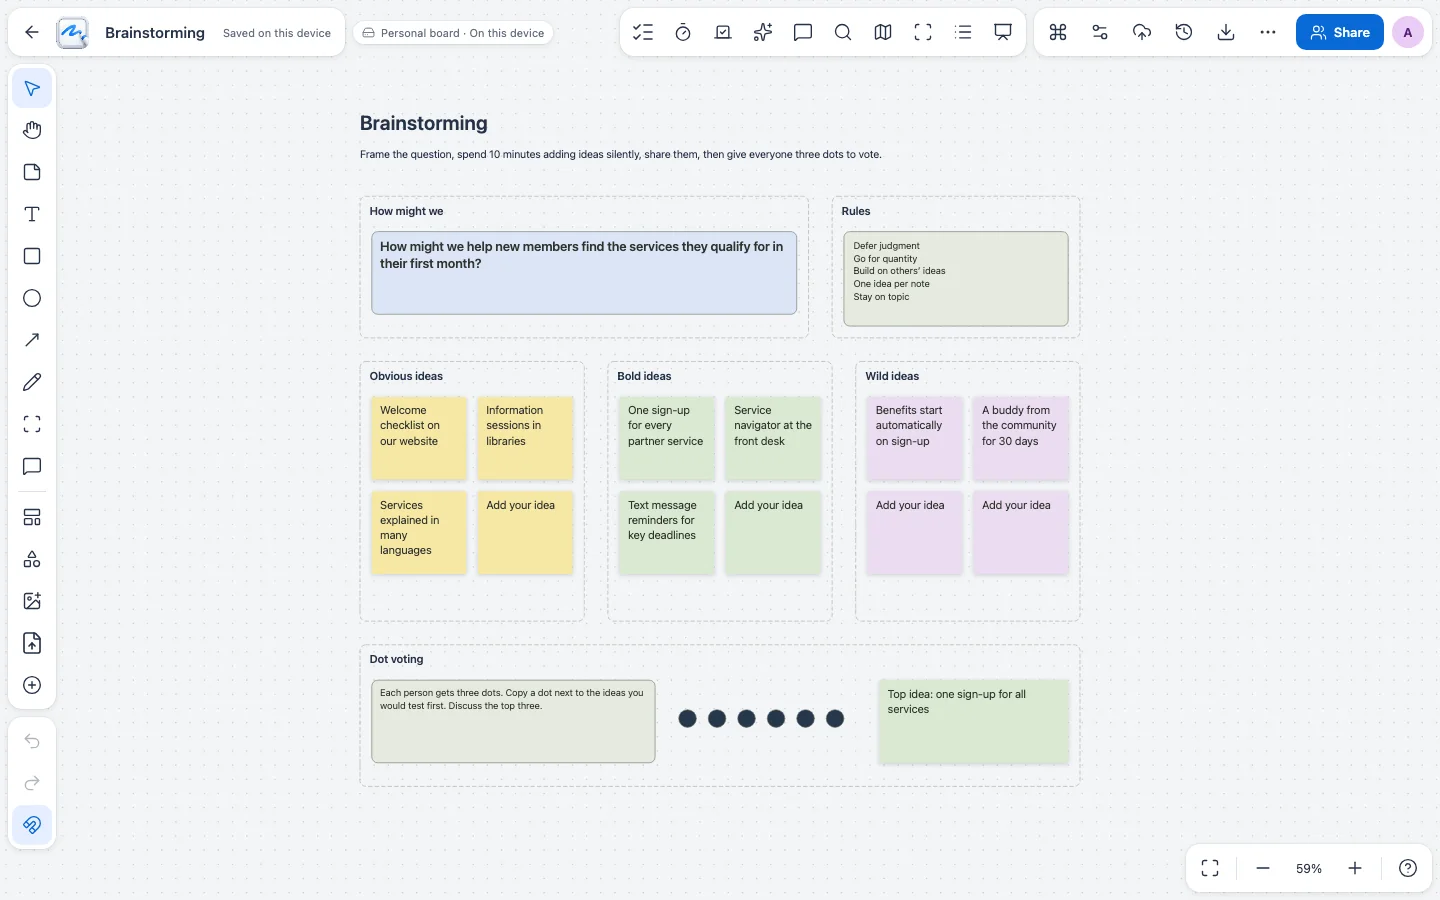Zoom in with the plus button

tap(1355, 868)
